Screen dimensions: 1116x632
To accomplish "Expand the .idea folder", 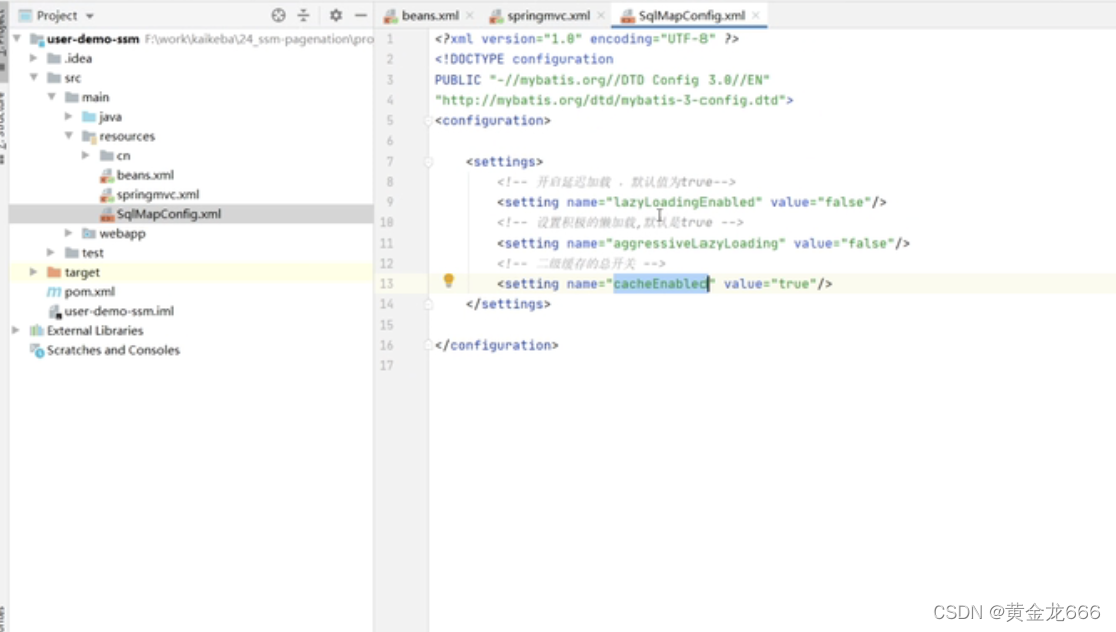I will 33,58.
